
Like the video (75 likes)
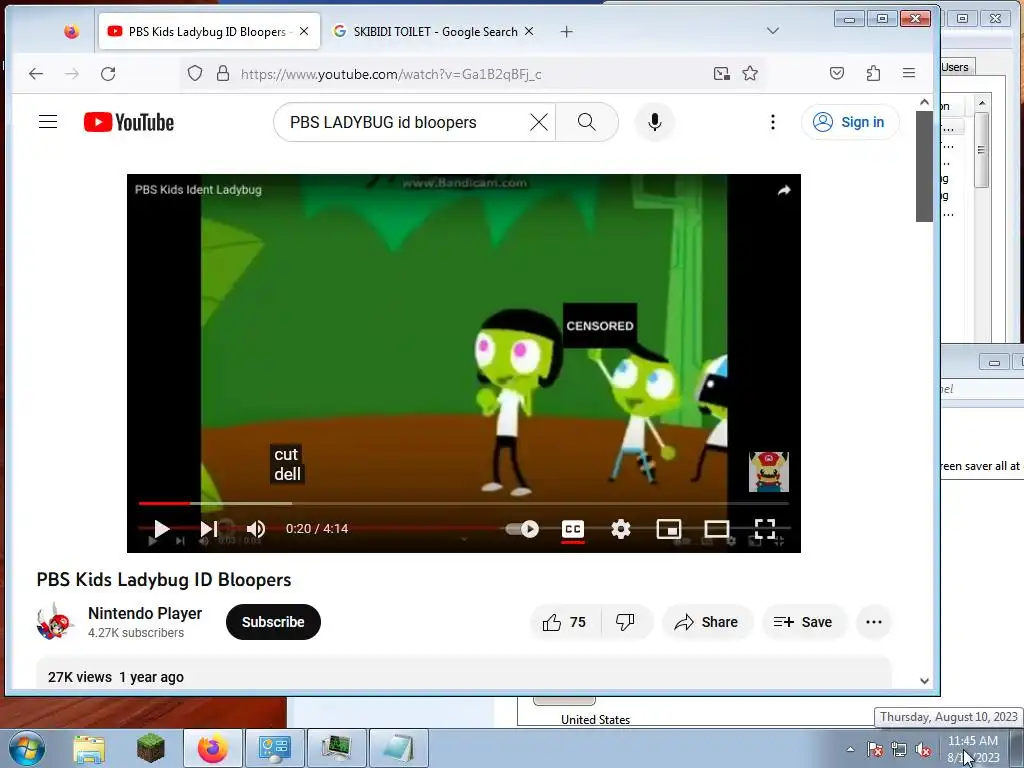click(x=565, y=622)
